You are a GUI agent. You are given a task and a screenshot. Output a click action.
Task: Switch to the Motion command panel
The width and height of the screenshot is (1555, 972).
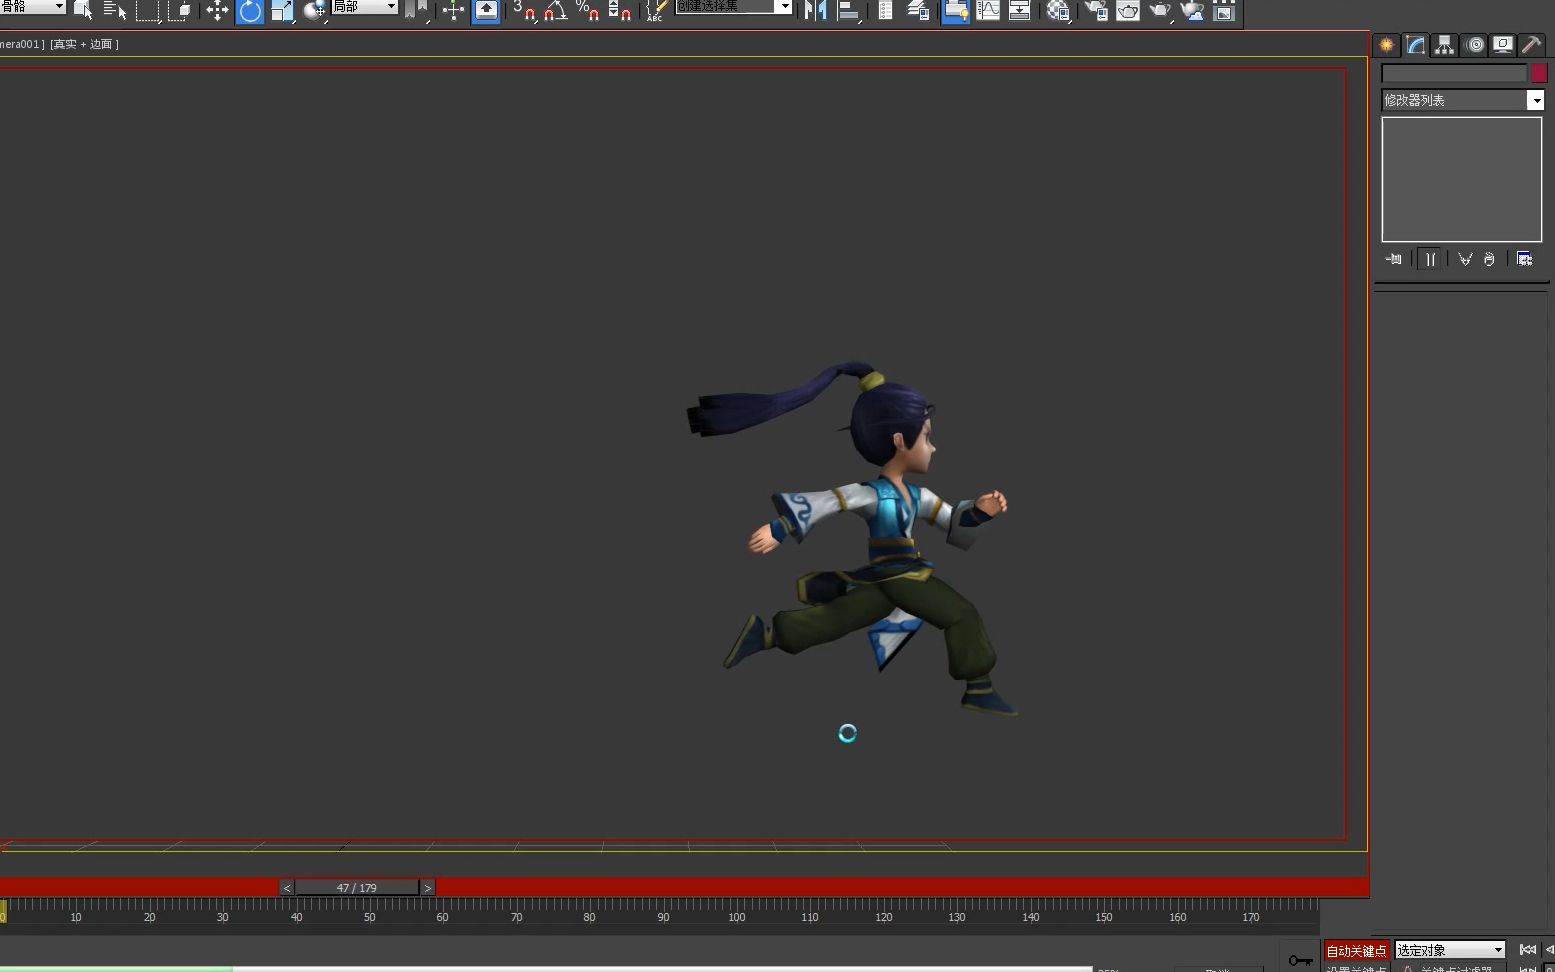[x=1474, y=44]
